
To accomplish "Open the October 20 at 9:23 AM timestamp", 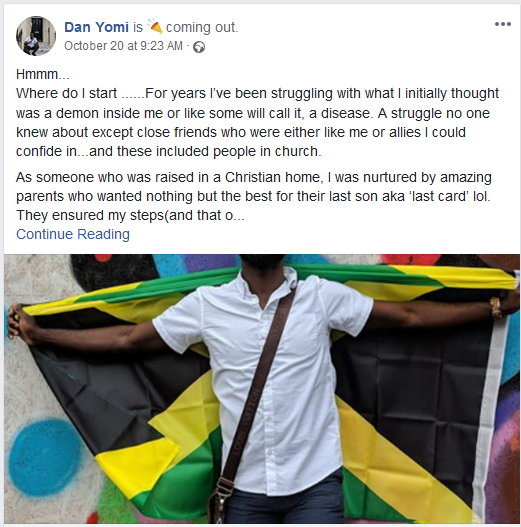I will point(123,46).
